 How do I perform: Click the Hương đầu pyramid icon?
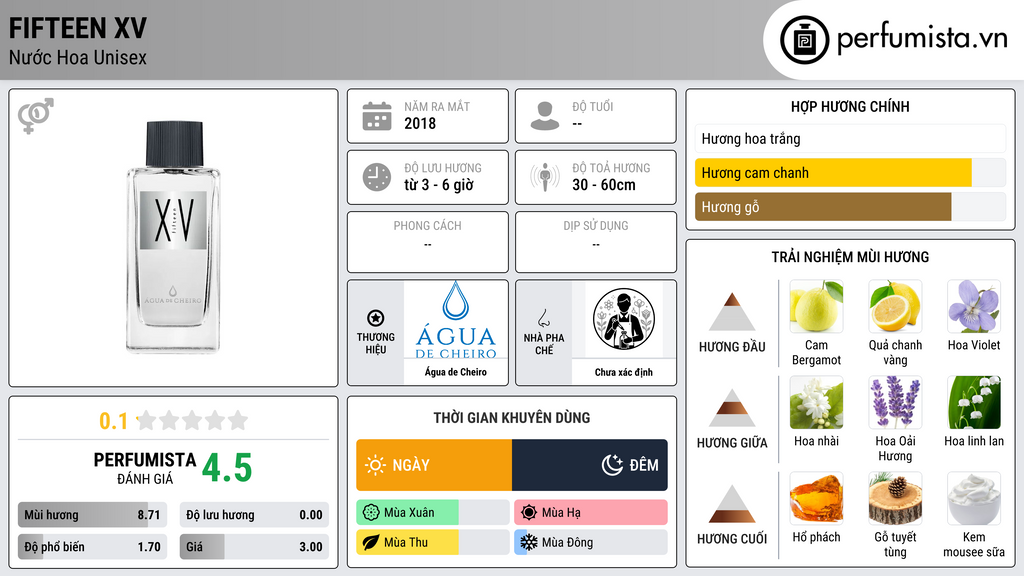click(x=732, y=312)
